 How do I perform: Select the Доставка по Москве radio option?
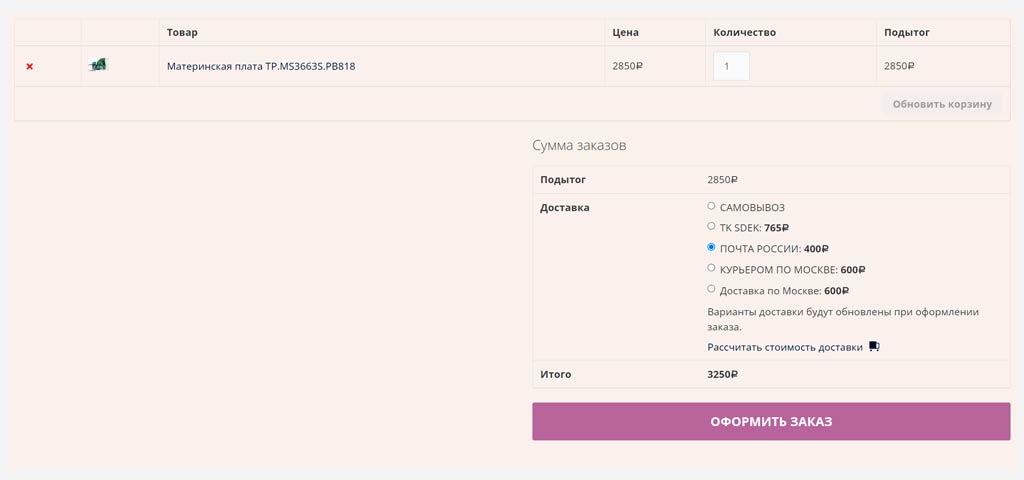(x=711, y=289)
